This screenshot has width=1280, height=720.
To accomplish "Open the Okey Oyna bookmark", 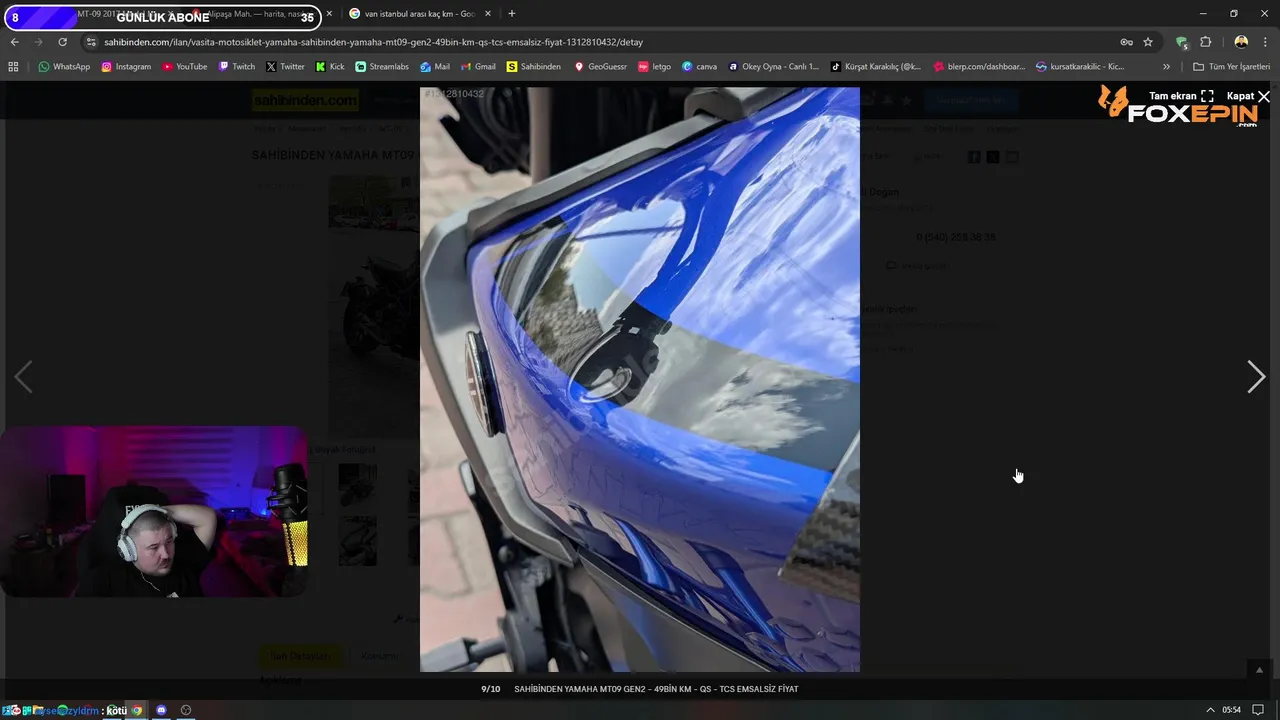I will pos(774,66).
